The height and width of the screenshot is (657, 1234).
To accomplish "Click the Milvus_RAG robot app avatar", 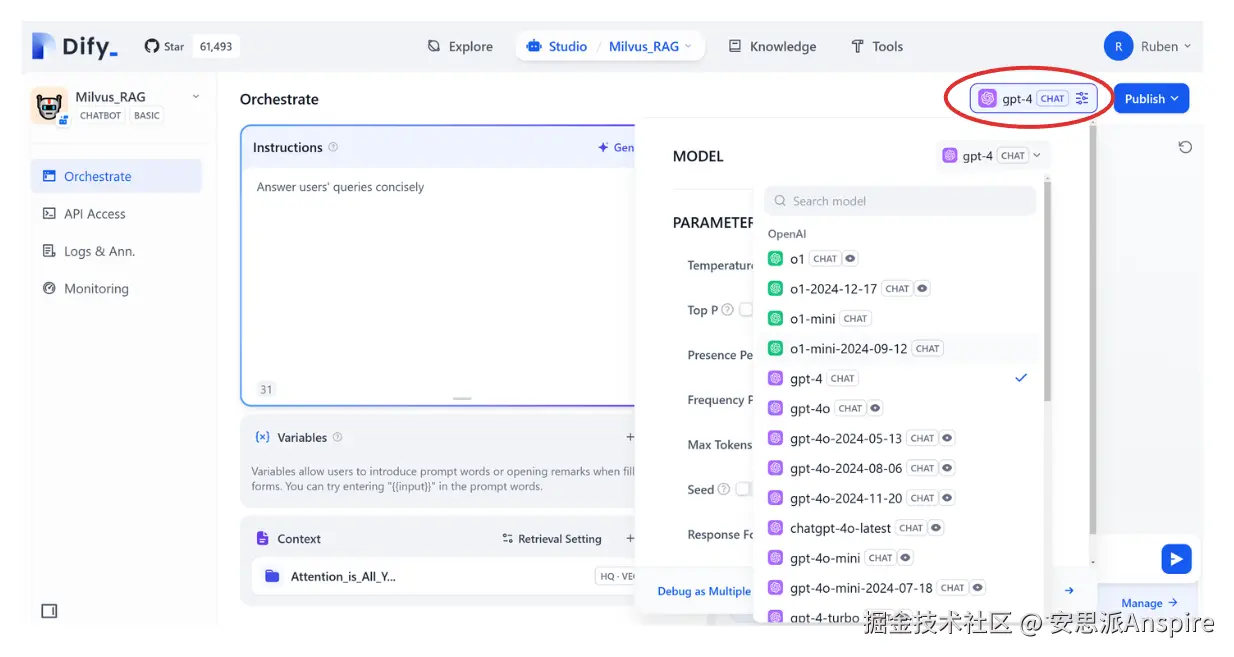I will click(49, 105).
